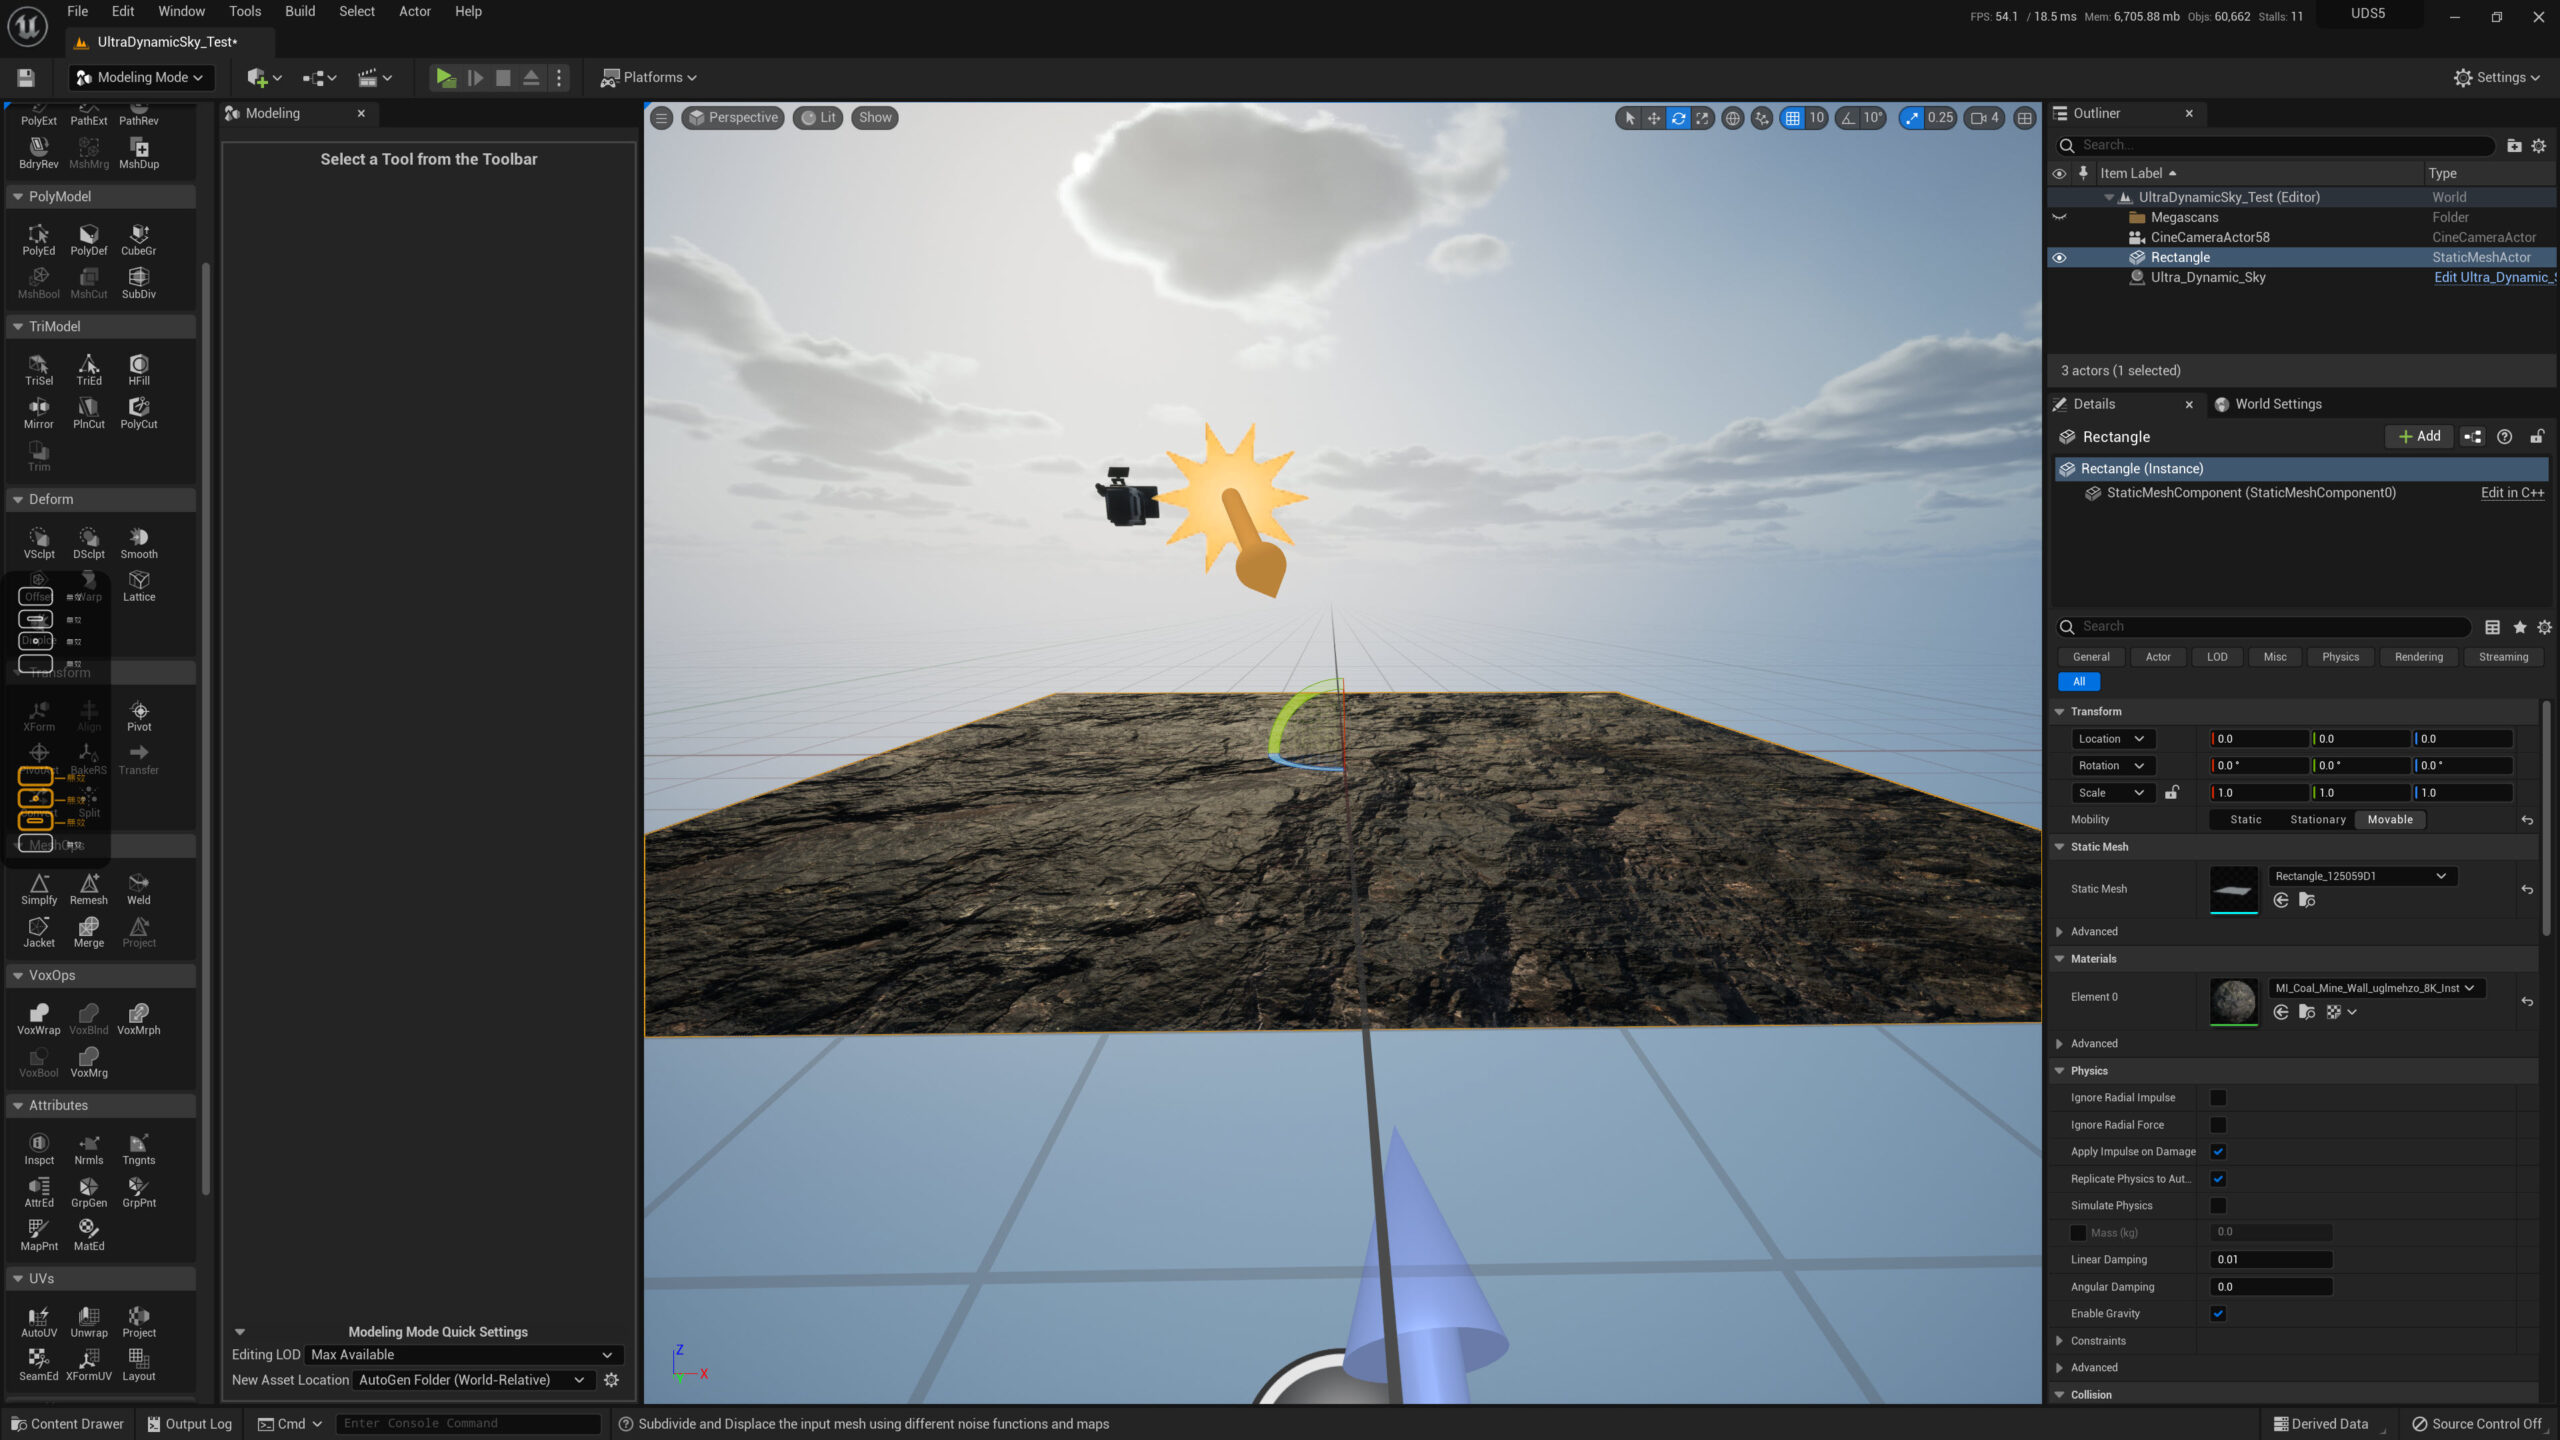
Task: Switch to the World Settings tab
Action: tap(2268, 404)
